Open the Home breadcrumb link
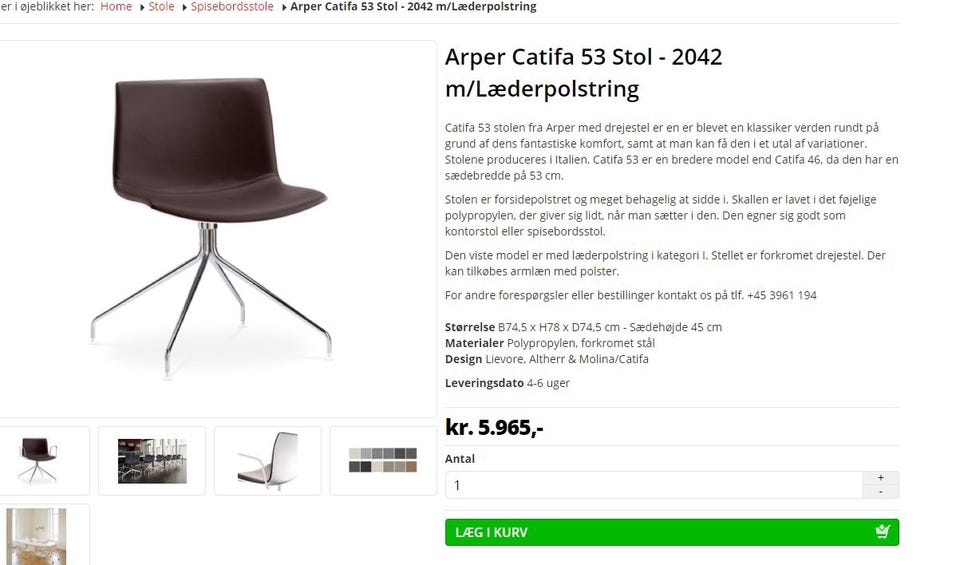 click(x=116, y=7)
